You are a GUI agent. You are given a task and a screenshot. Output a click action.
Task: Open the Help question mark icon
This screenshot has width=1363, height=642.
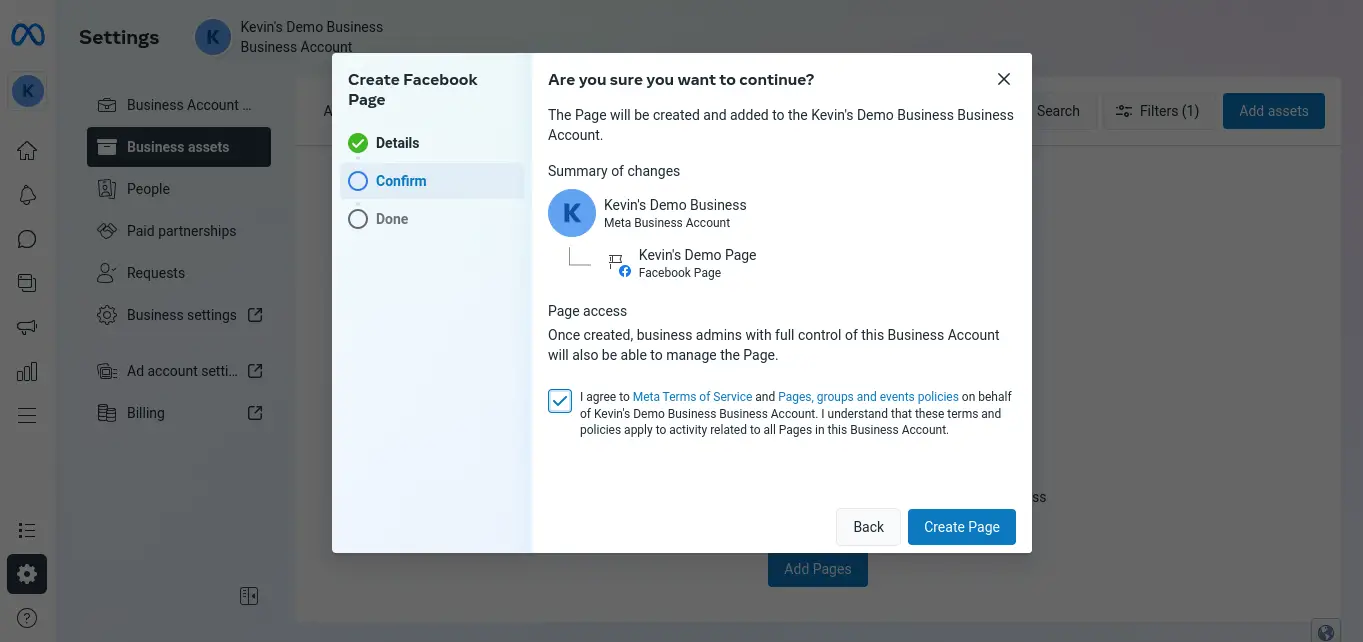click(27, 618)
